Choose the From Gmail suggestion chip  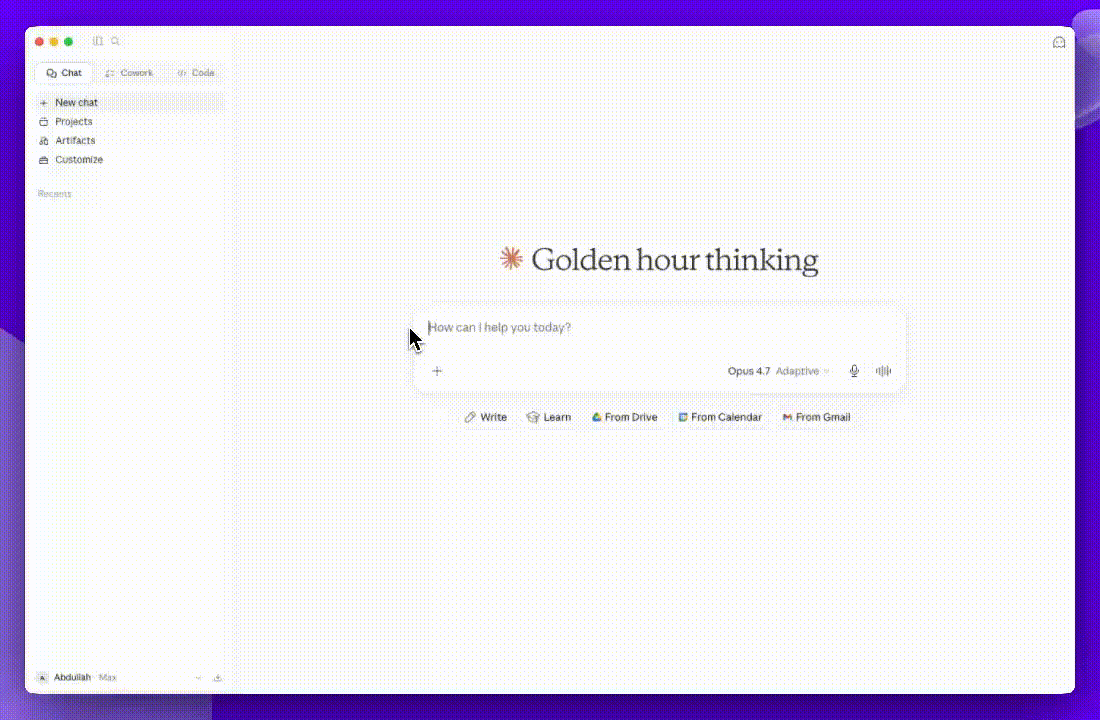pyautogui.click(x=816, y=418)
